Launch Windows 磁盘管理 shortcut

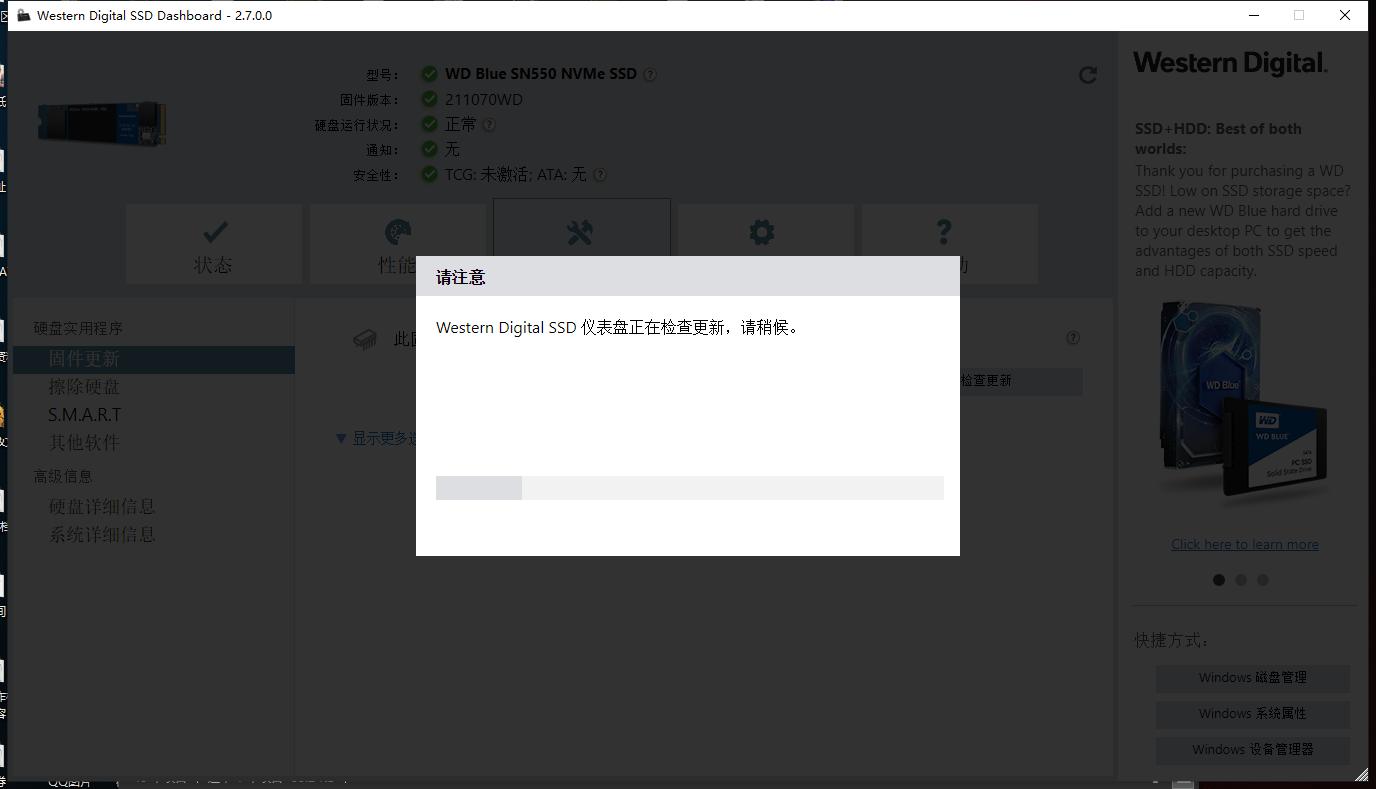point(1252,678)
